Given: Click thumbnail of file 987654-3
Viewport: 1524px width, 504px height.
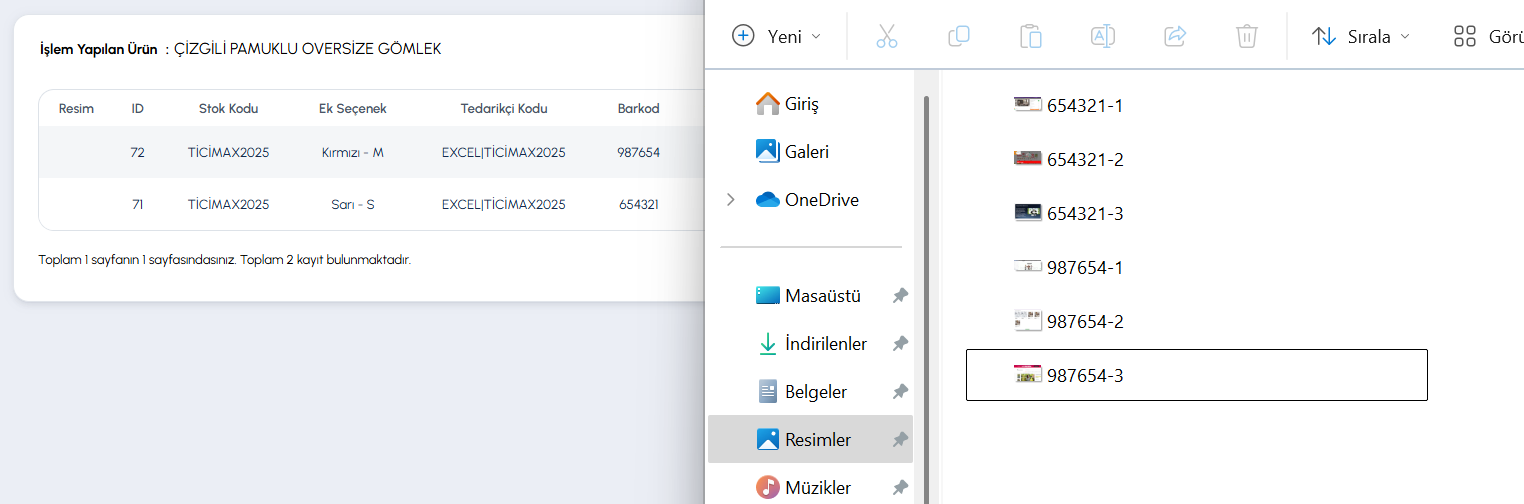Looking at the screenshot, I should click(1028, 375).
